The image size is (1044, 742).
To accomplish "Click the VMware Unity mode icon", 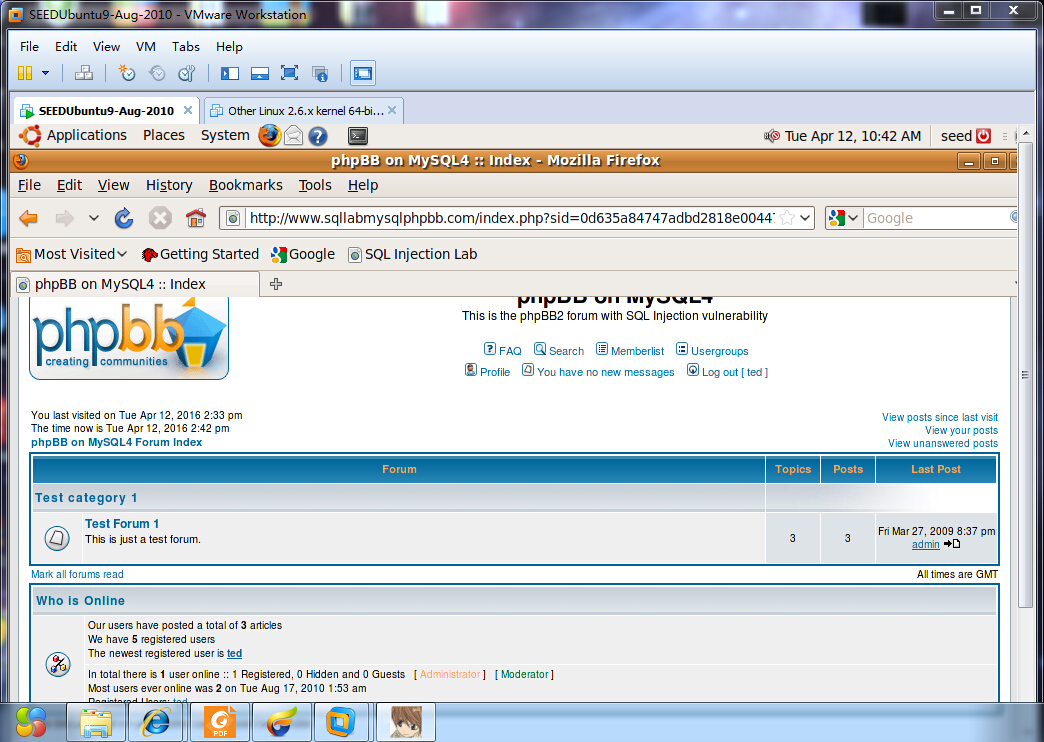I will coord(320,73).
